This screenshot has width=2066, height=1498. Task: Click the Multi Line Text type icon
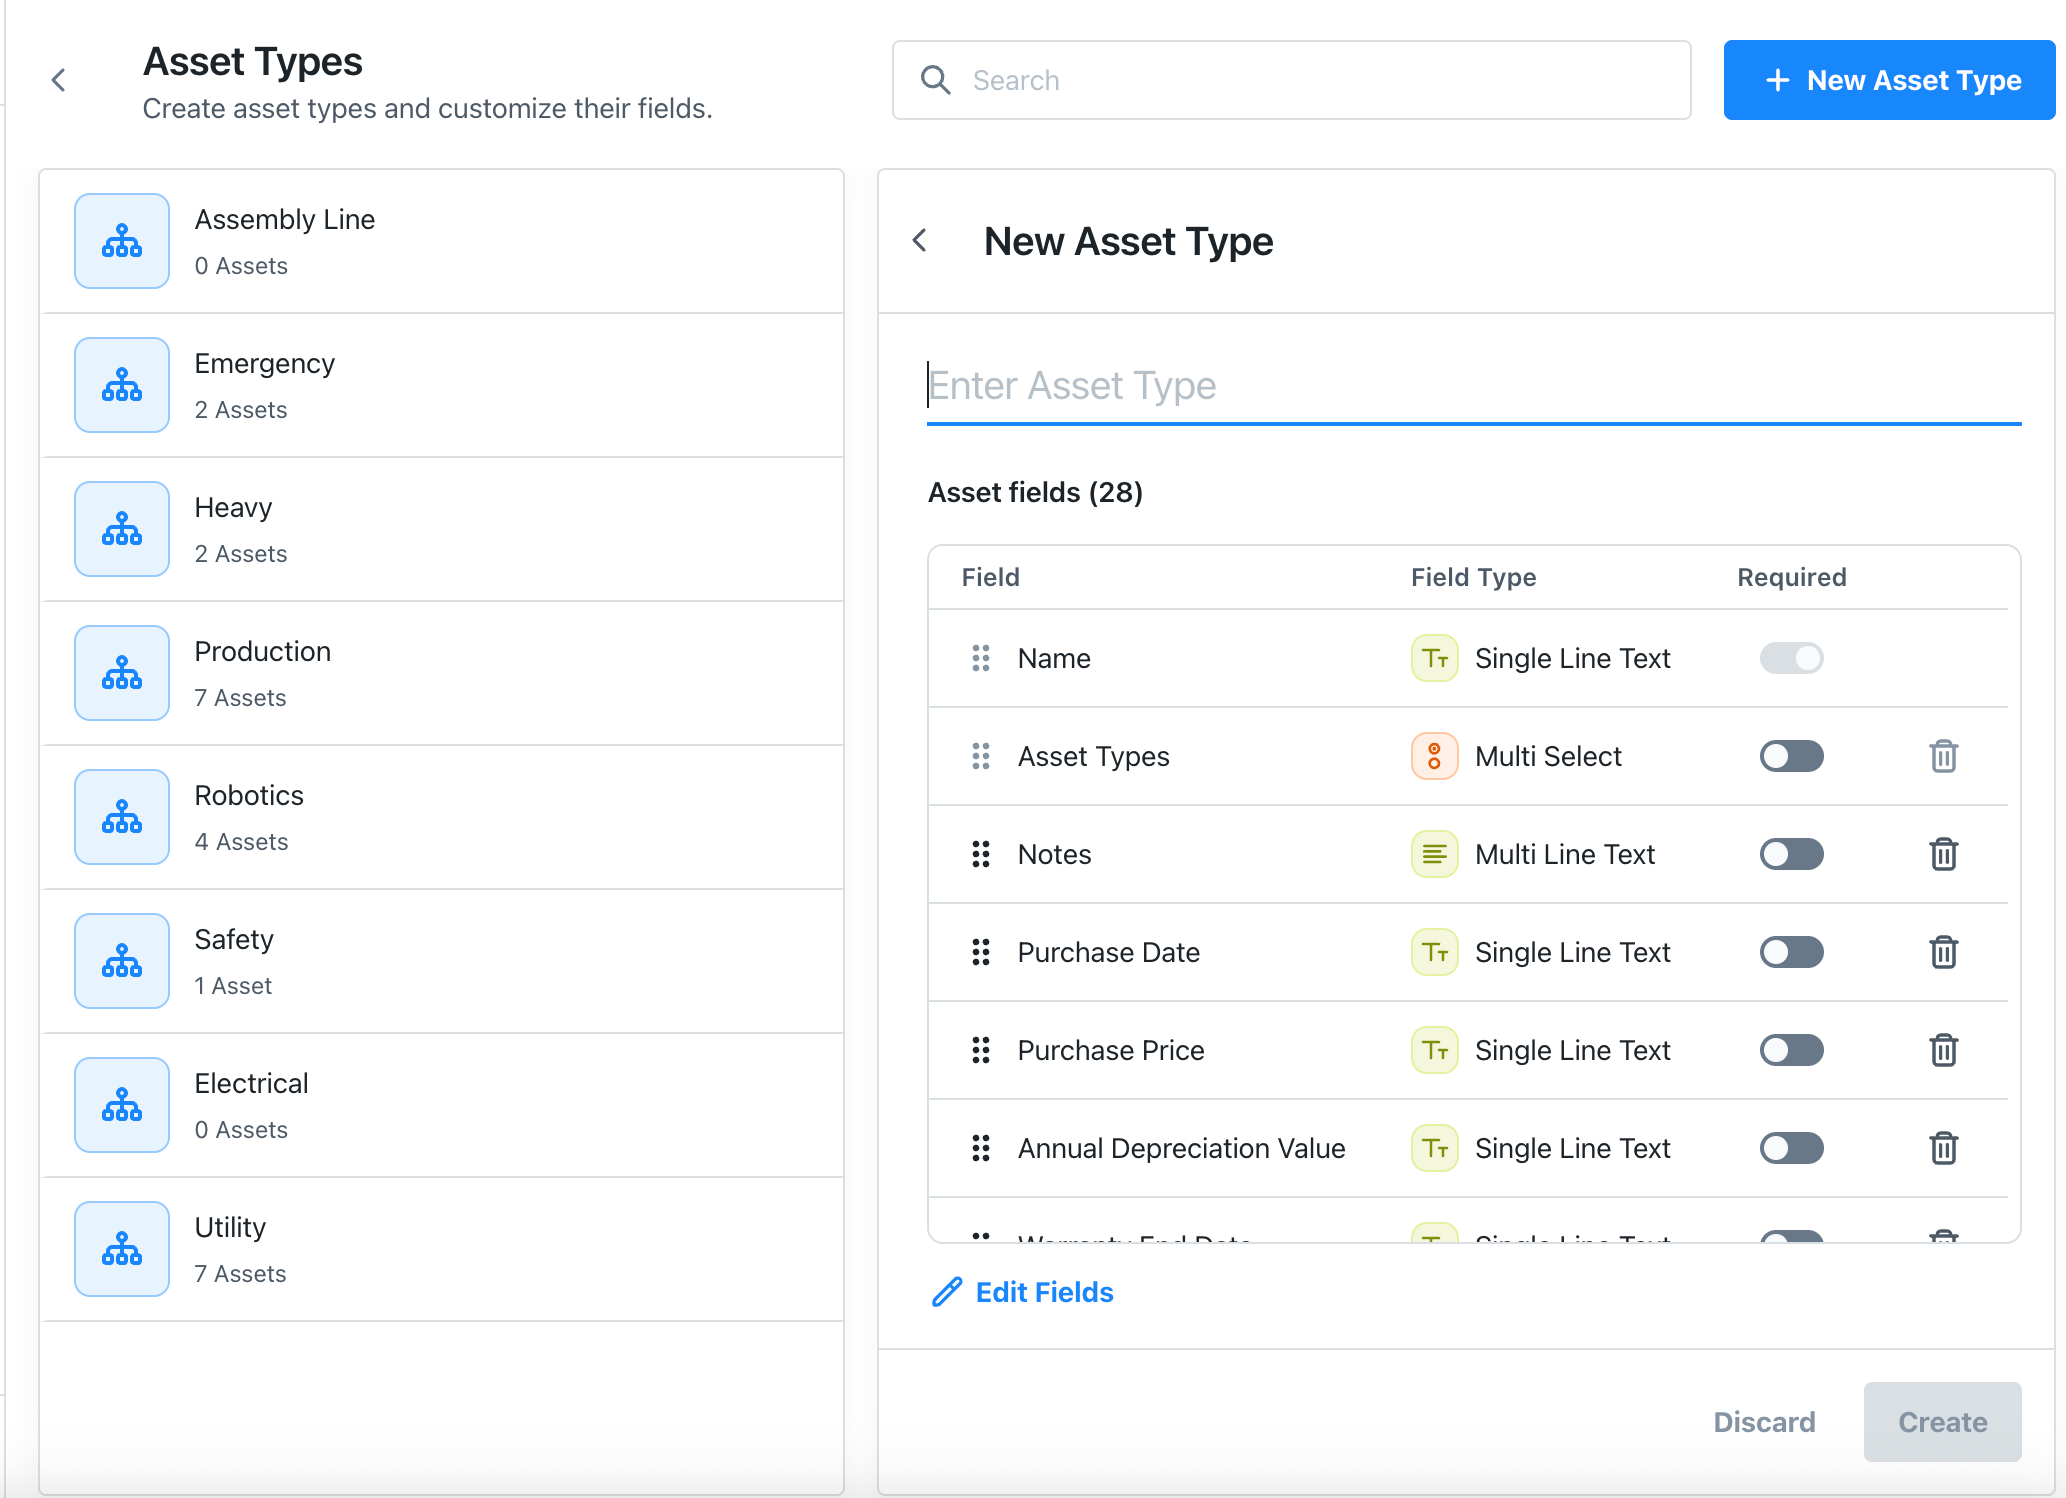[1434, 854]
